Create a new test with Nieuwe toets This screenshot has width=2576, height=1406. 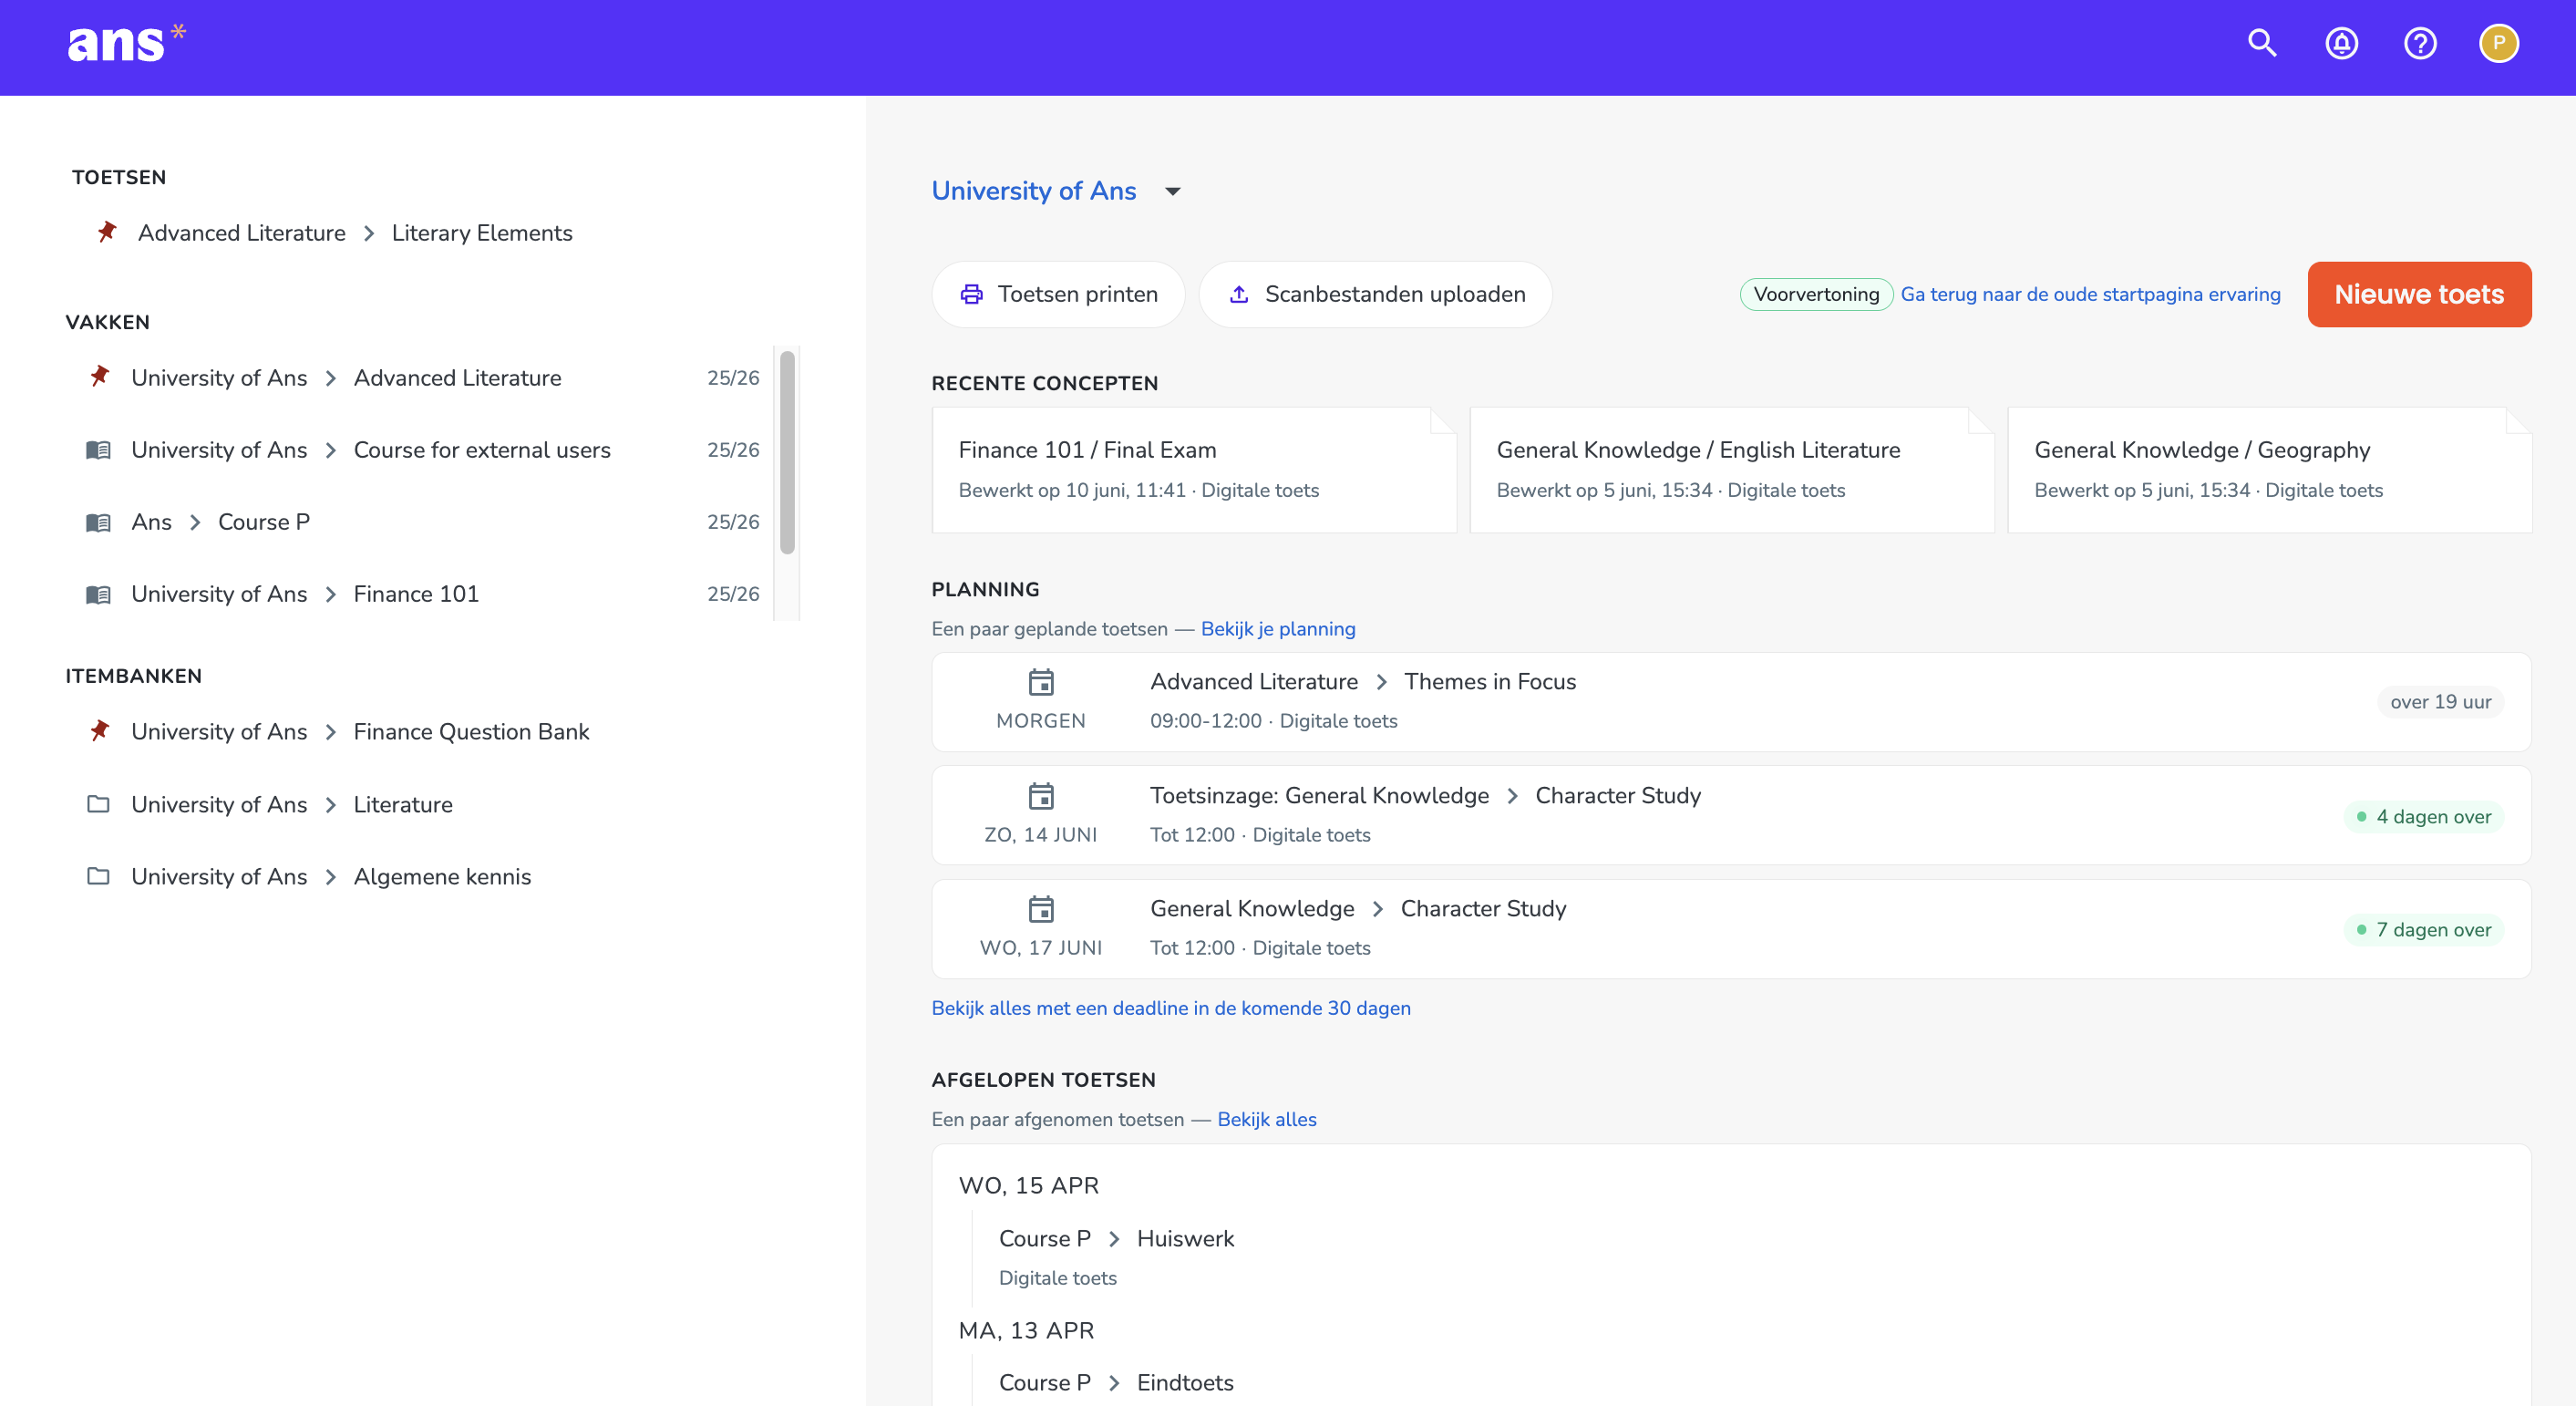point(2419,294)
